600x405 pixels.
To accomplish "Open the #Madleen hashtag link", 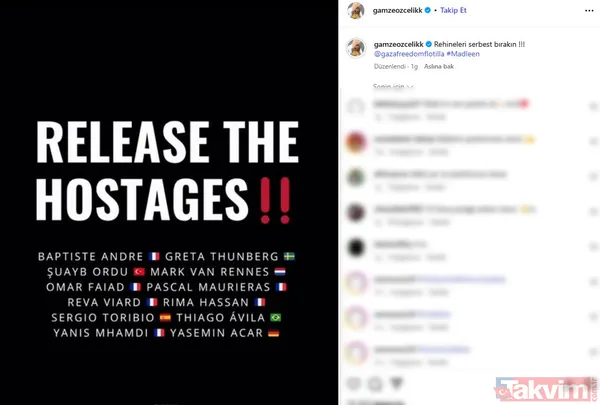I will [x=463, y=54].
